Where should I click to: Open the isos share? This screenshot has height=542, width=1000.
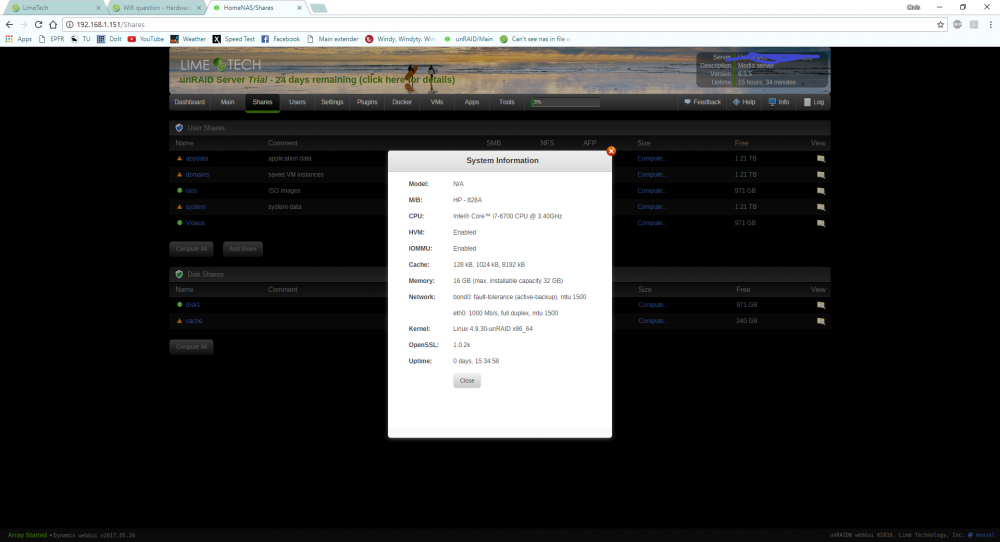[x=191, y=191]
